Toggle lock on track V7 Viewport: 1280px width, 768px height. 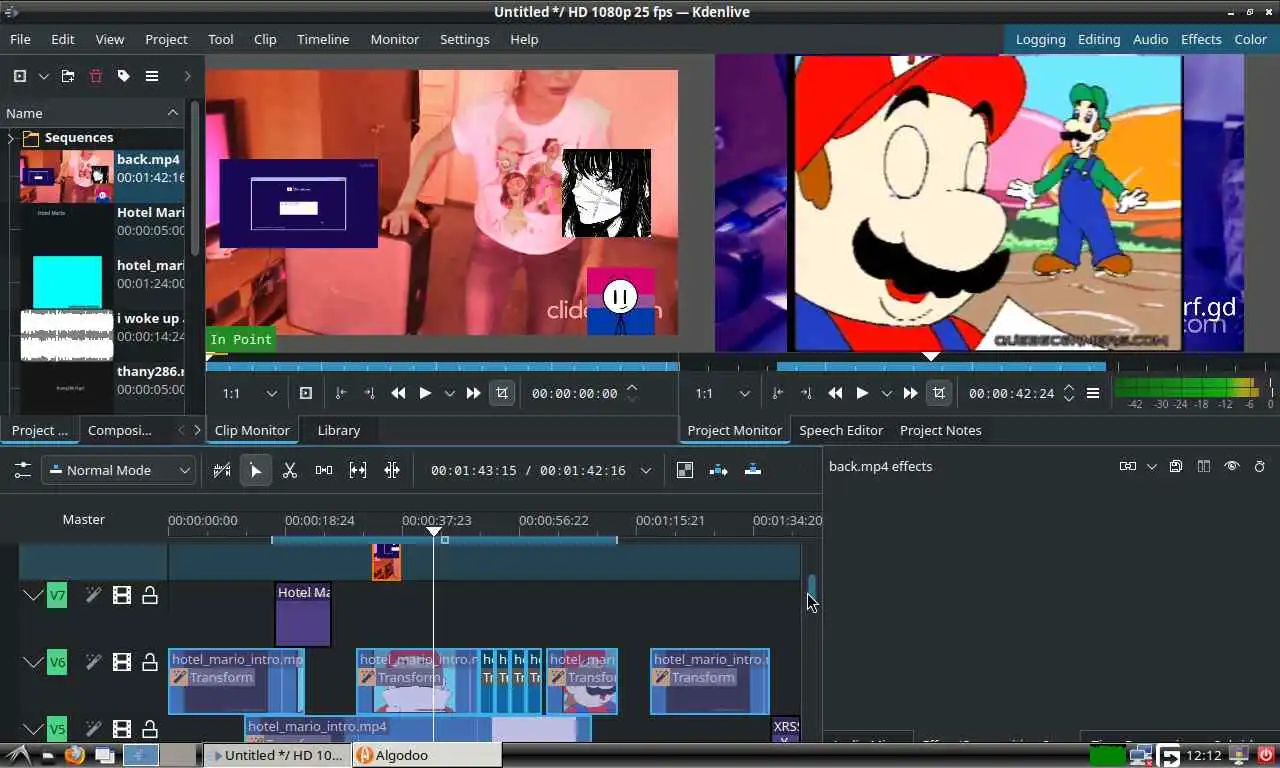150,596
